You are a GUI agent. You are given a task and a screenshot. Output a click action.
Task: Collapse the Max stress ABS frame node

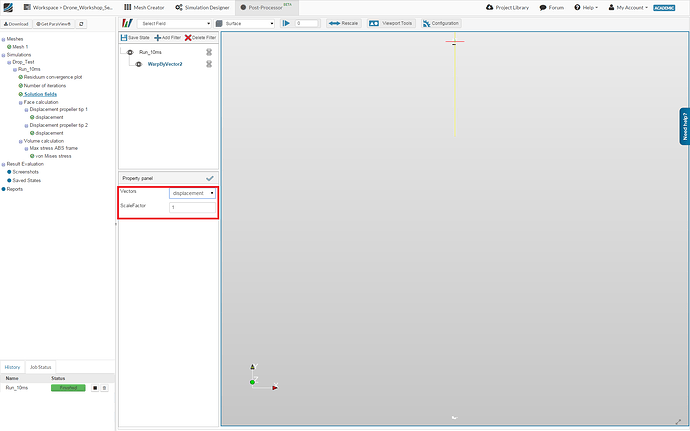[26, 149]
